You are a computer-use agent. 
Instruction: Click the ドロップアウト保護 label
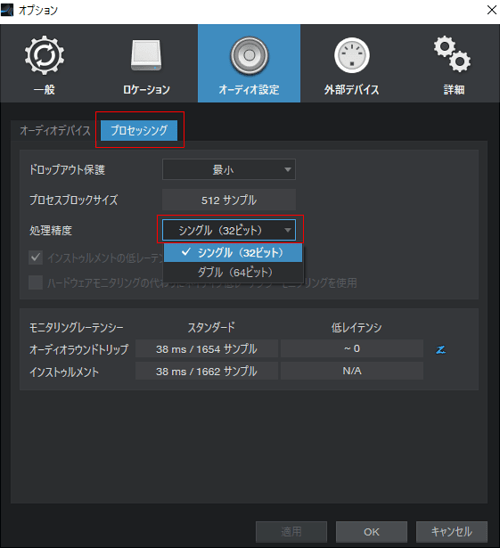(67, 170)
